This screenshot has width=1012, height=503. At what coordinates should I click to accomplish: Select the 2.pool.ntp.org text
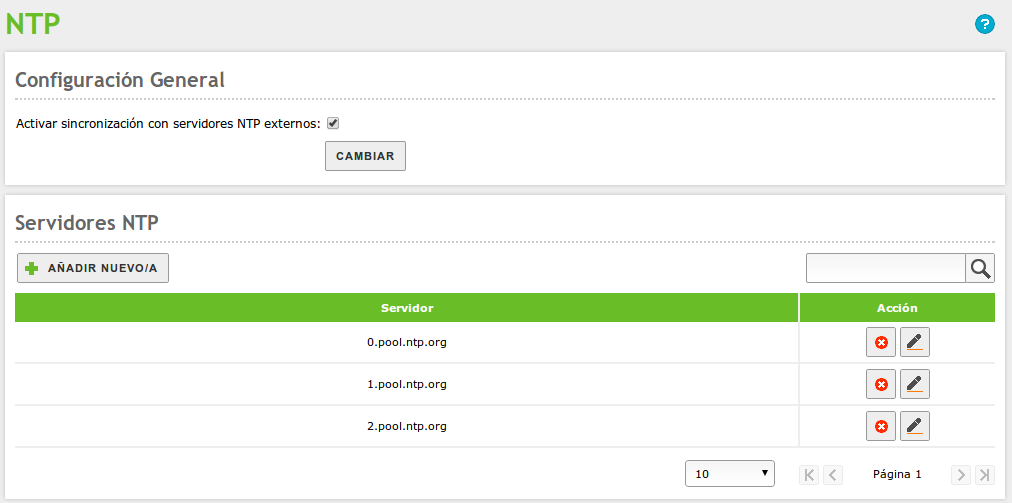coord(407,426)
